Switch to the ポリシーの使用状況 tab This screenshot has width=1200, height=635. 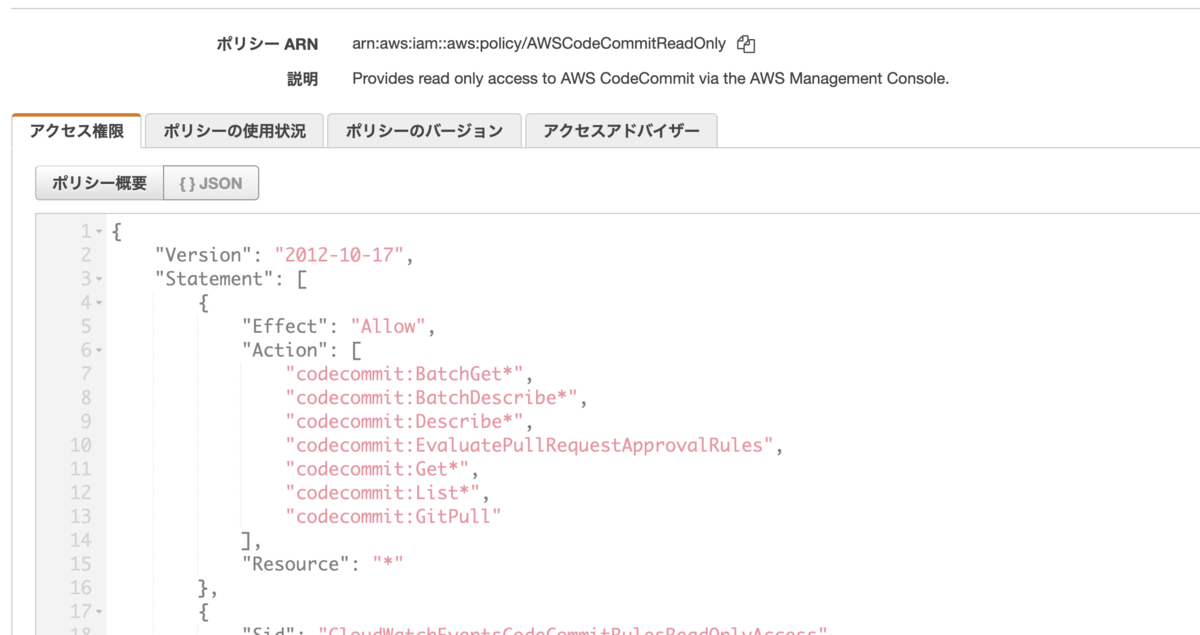(234, 131)
